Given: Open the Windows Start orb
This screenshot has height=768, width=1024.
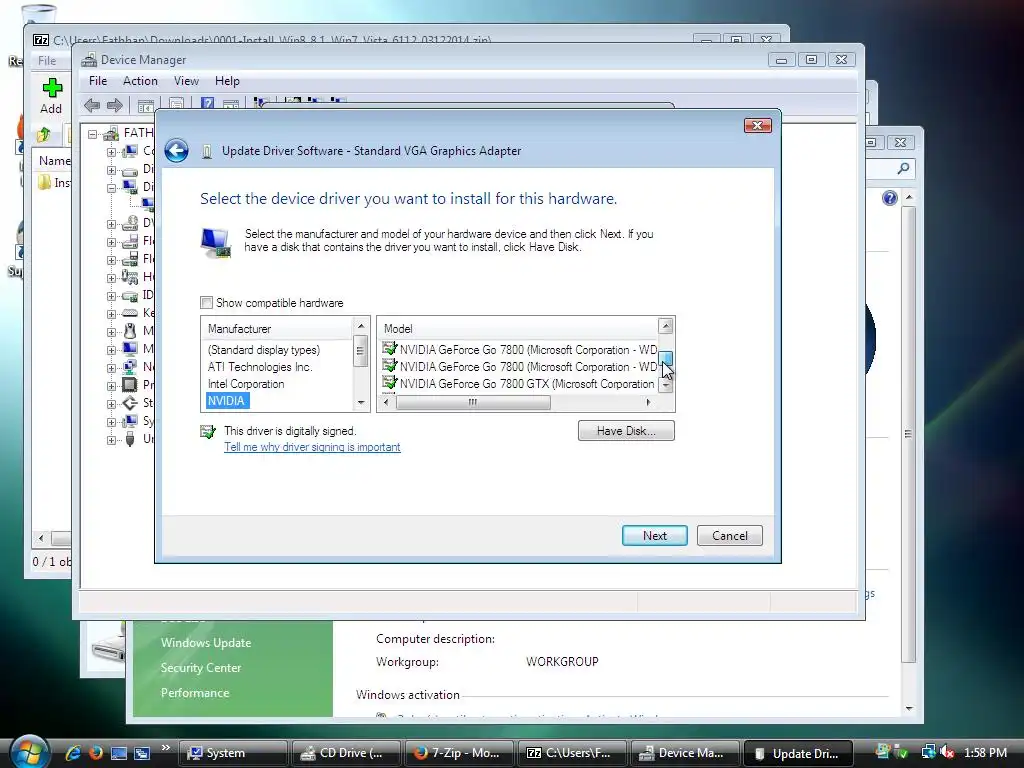Looking at the screenshot, I should [x=29, y=751].
